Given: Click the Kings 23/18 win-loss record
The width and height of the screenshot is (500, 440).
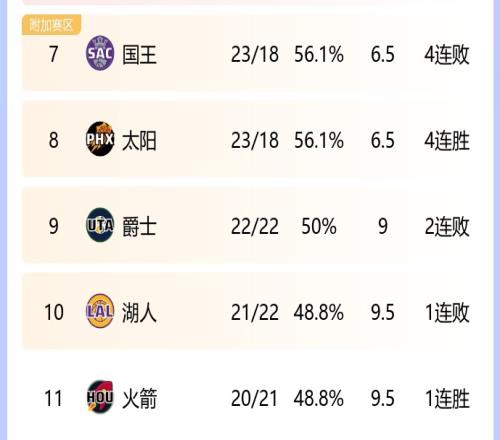Looking at the screenshot, I should [255, 54].
